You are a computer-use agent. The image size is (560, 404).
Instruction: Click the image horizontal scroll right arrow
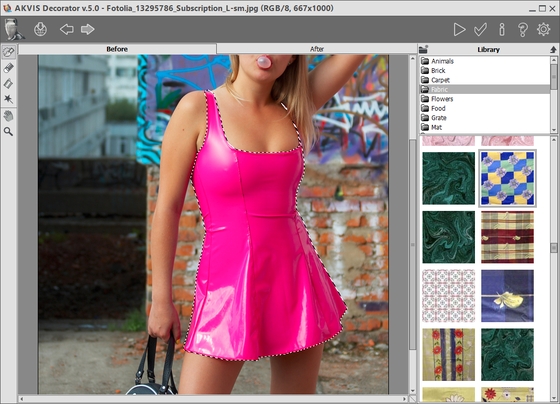tap(405, 399)
